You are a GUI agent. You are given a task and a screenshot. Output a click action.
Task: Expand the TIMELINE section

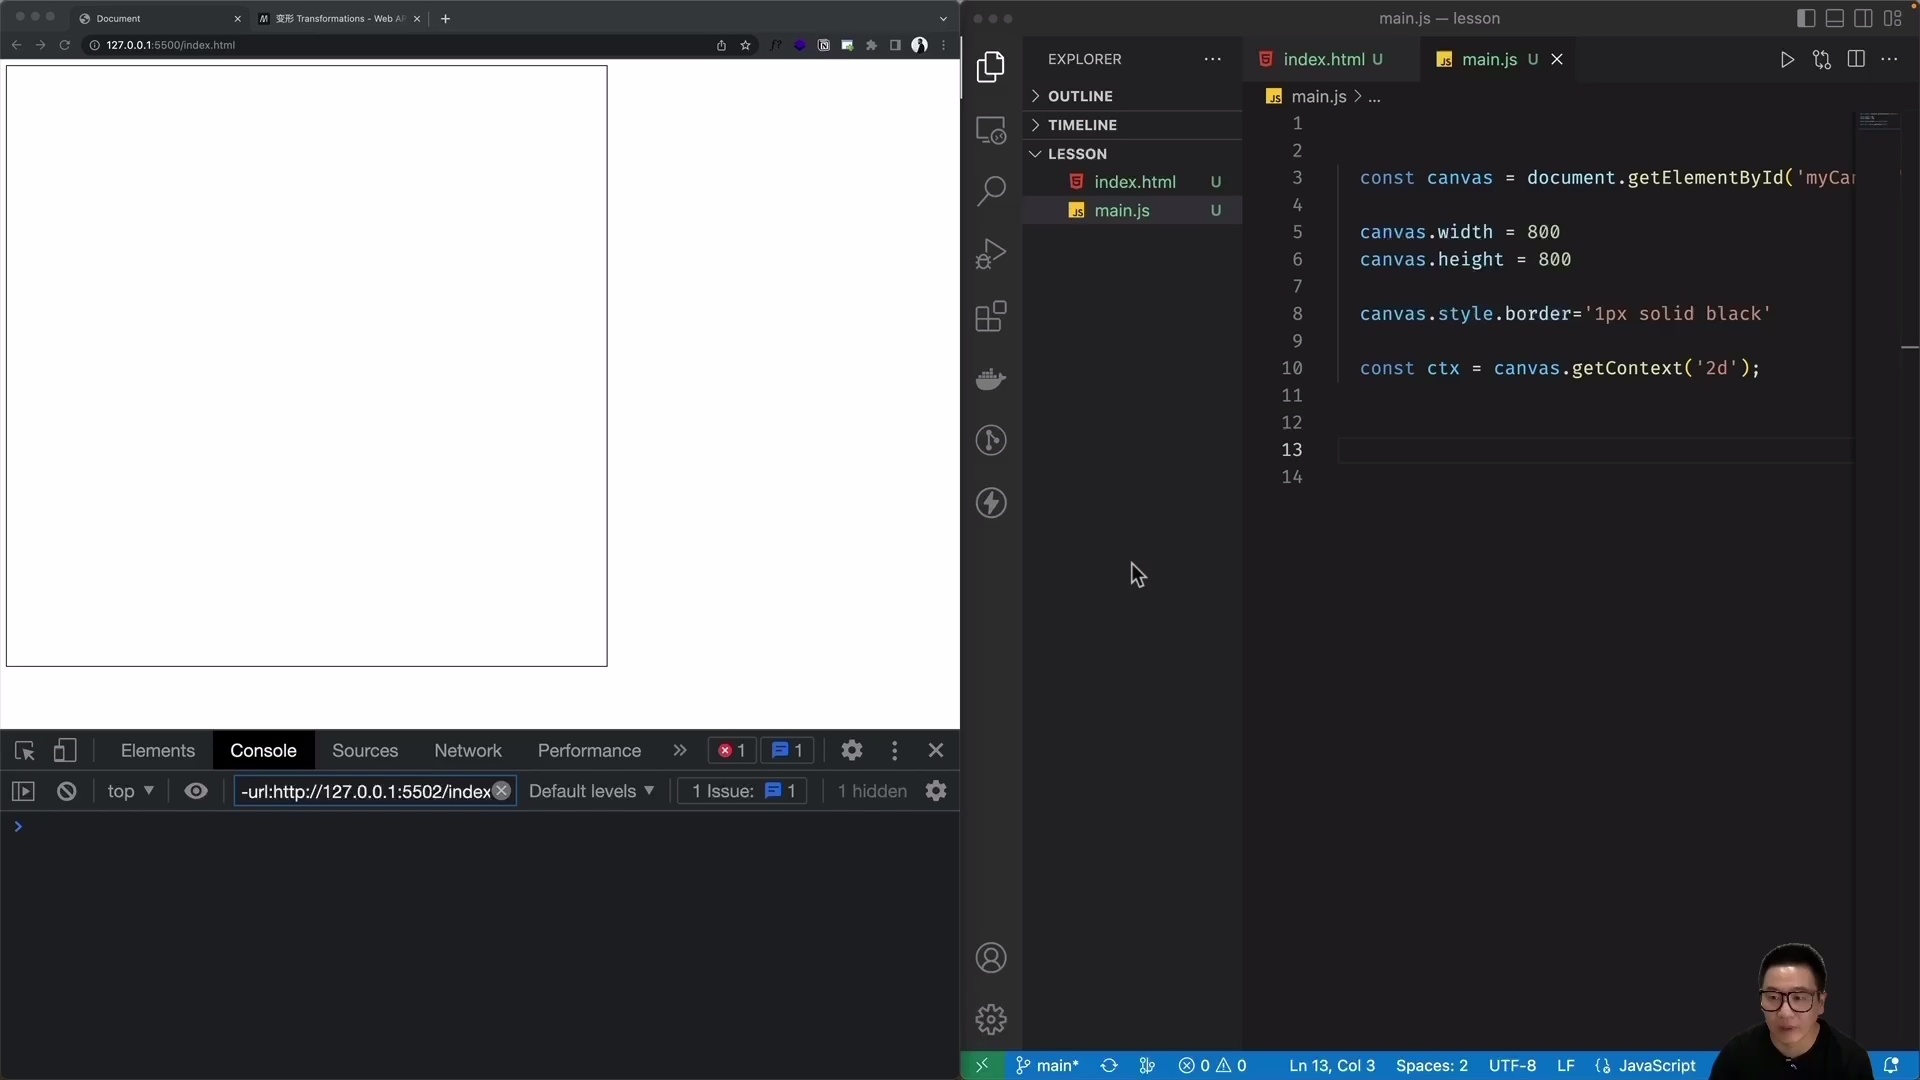pos(1132,125)
